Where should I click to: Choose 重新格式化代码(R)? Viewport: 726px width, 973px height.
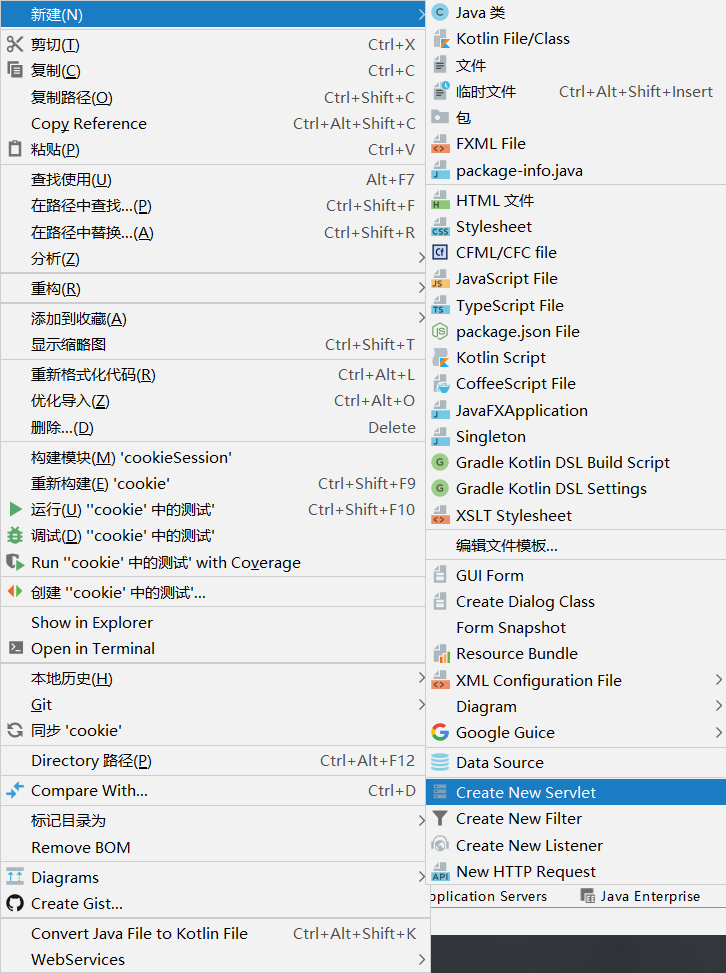point(213,375)
